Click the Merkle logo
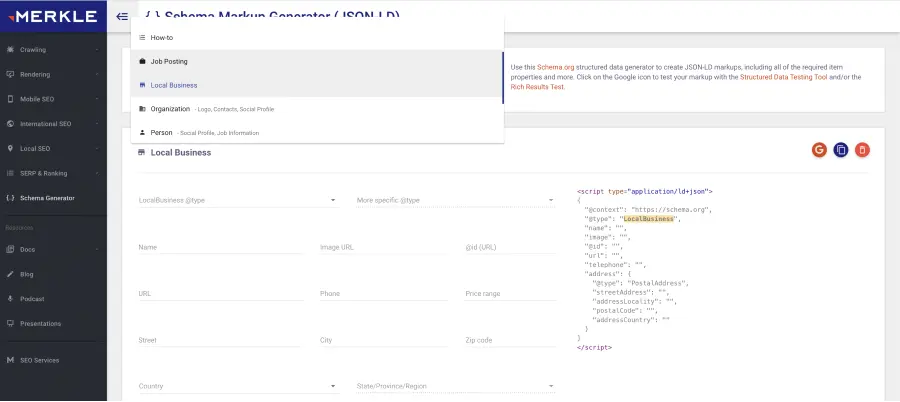This screenshot has width=900, height=402. coord(53,16)
